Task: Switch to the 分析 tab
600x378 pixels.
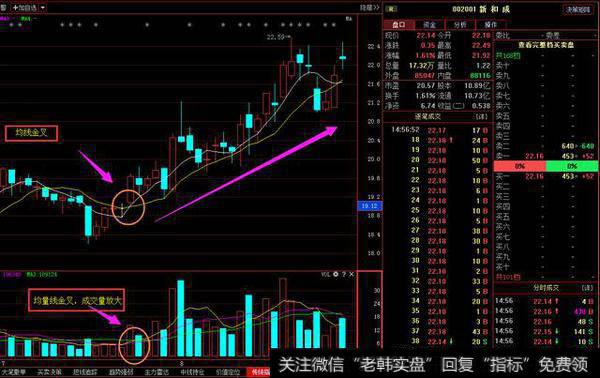Action: tap(460, 25)
